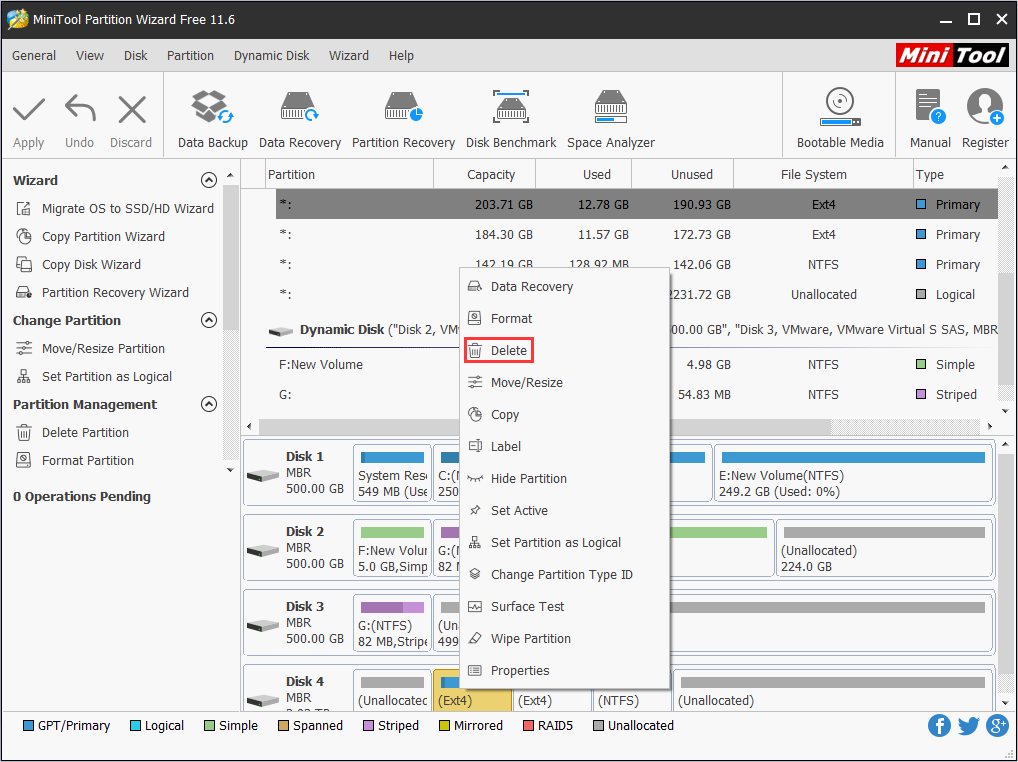Choose Data Recovery in context menu

point(564,287)
